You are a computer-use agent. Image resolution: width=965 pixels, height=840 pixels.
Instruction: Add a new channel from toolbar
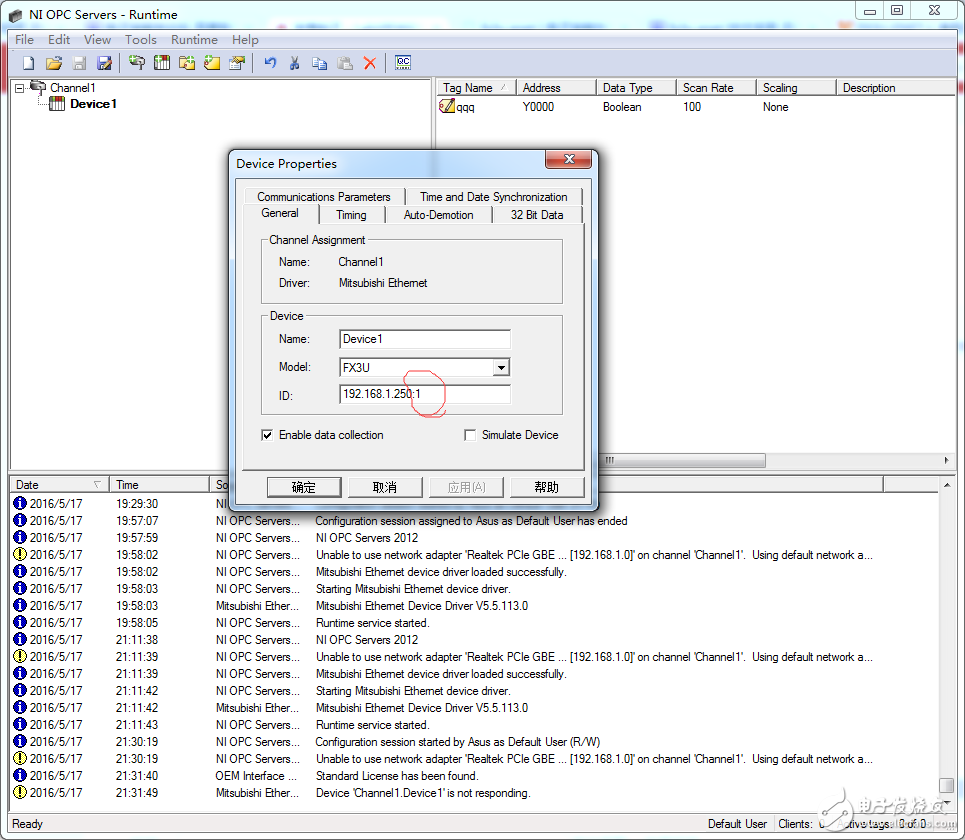[137, 63]
